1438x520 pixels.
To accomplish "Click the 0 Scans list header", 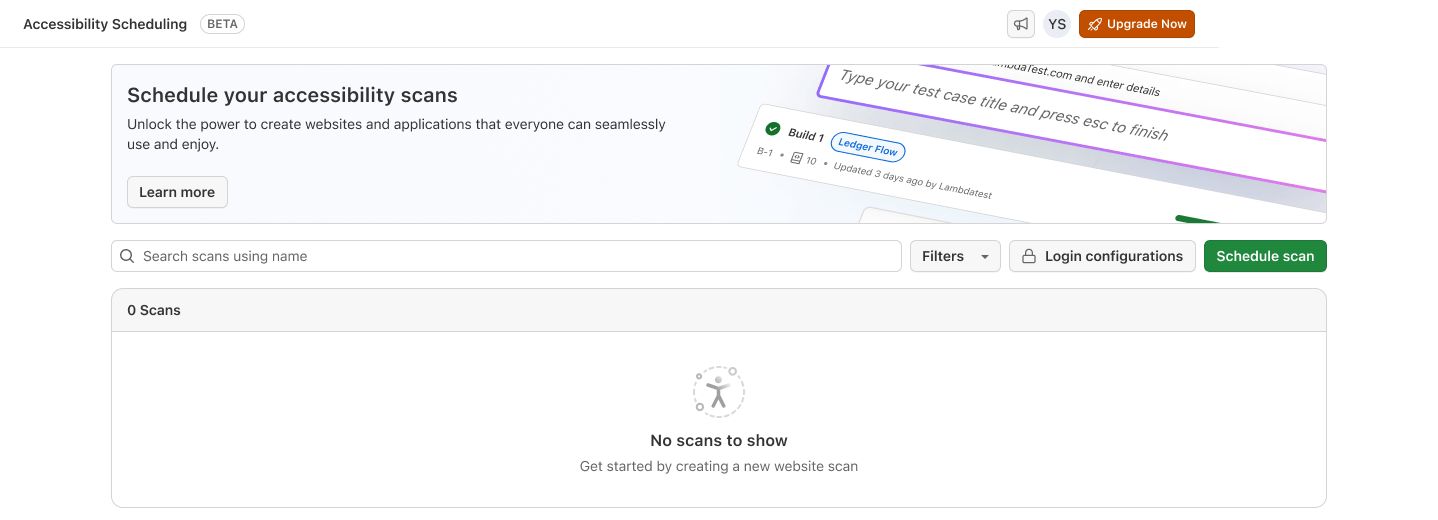I will coord(154,310).
